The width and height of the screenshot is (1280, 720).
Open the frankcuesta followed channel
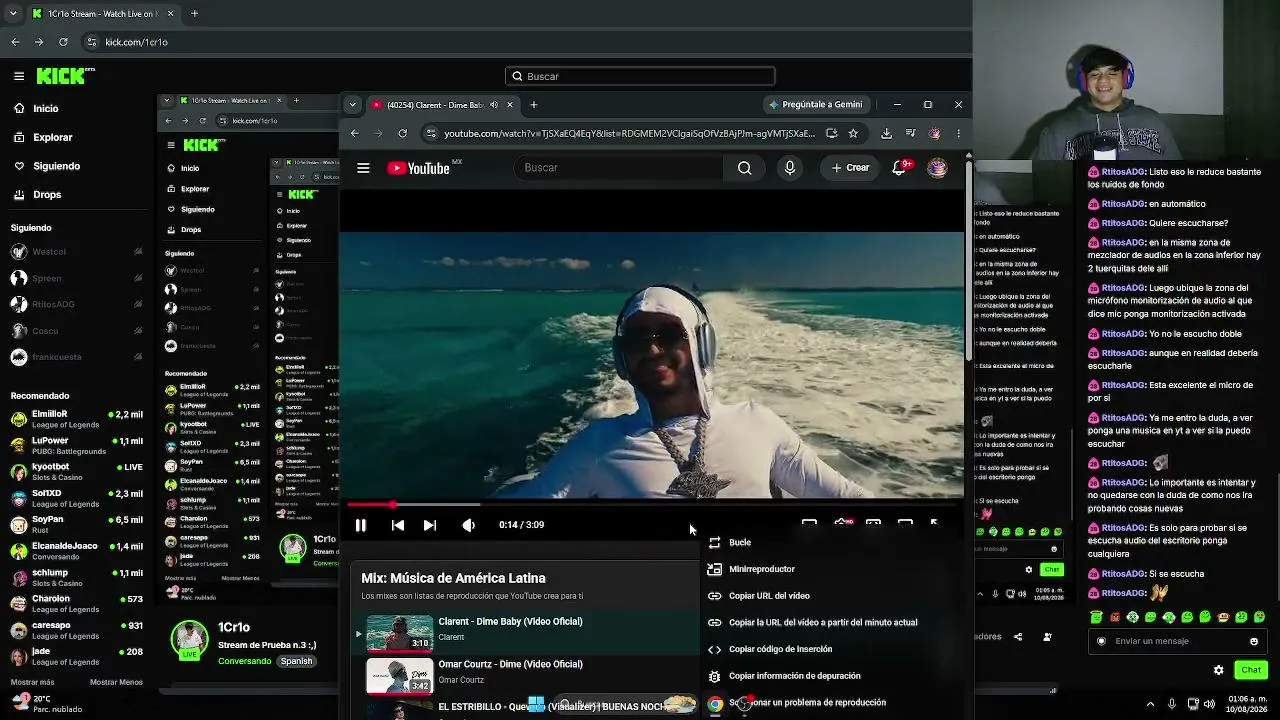pyautogui.click(x=76, y=357)
